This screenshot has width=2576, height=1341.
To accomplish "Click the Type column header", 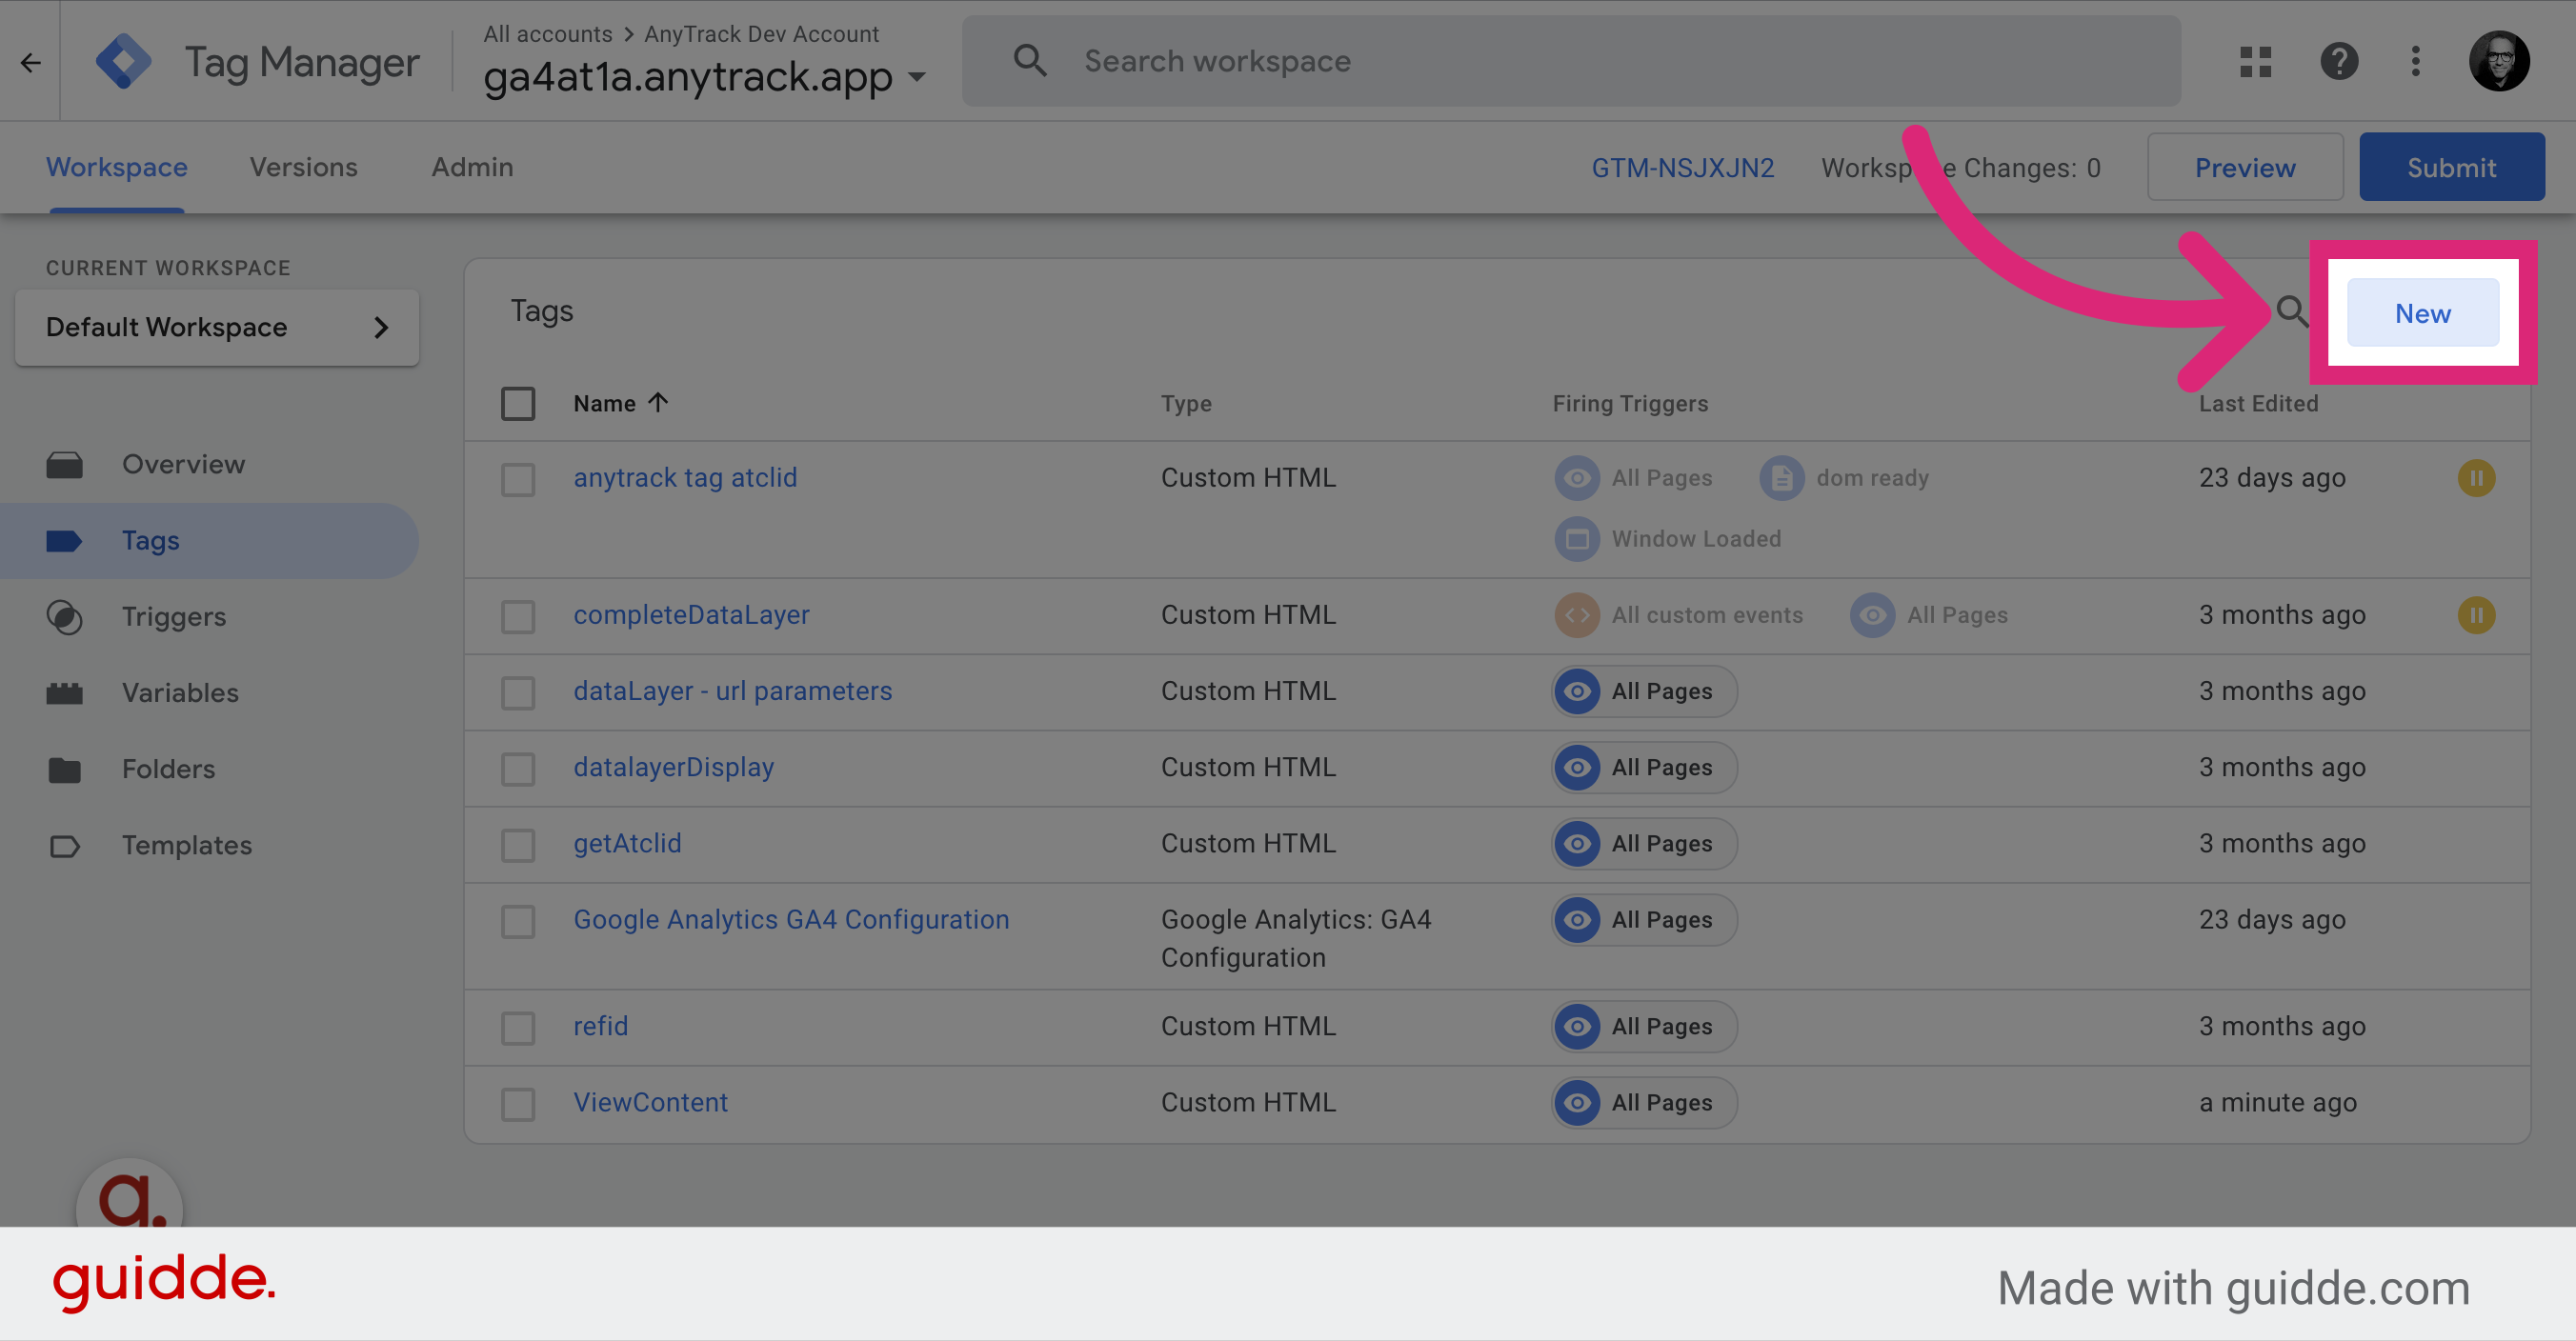I will (x=1186, y=403).
